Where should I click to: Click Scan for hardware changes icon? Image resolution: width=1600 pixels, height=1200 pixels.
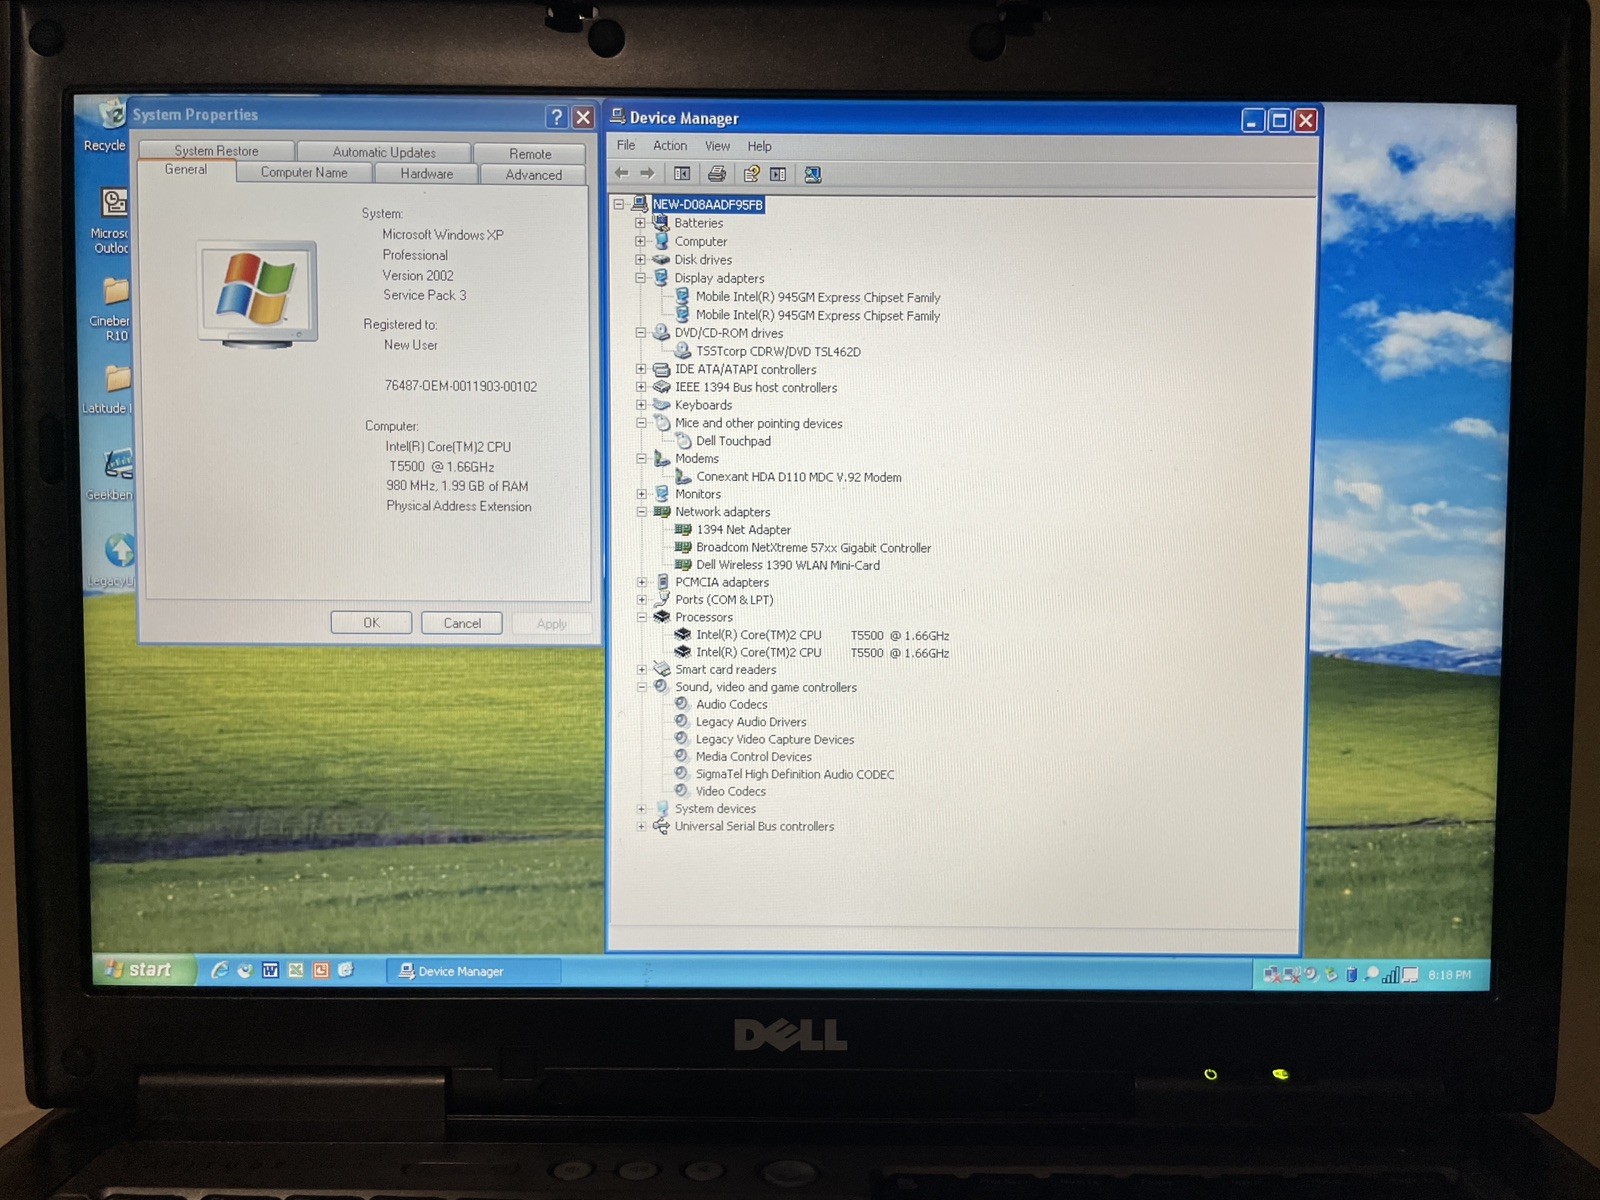[x=812, y=174]
